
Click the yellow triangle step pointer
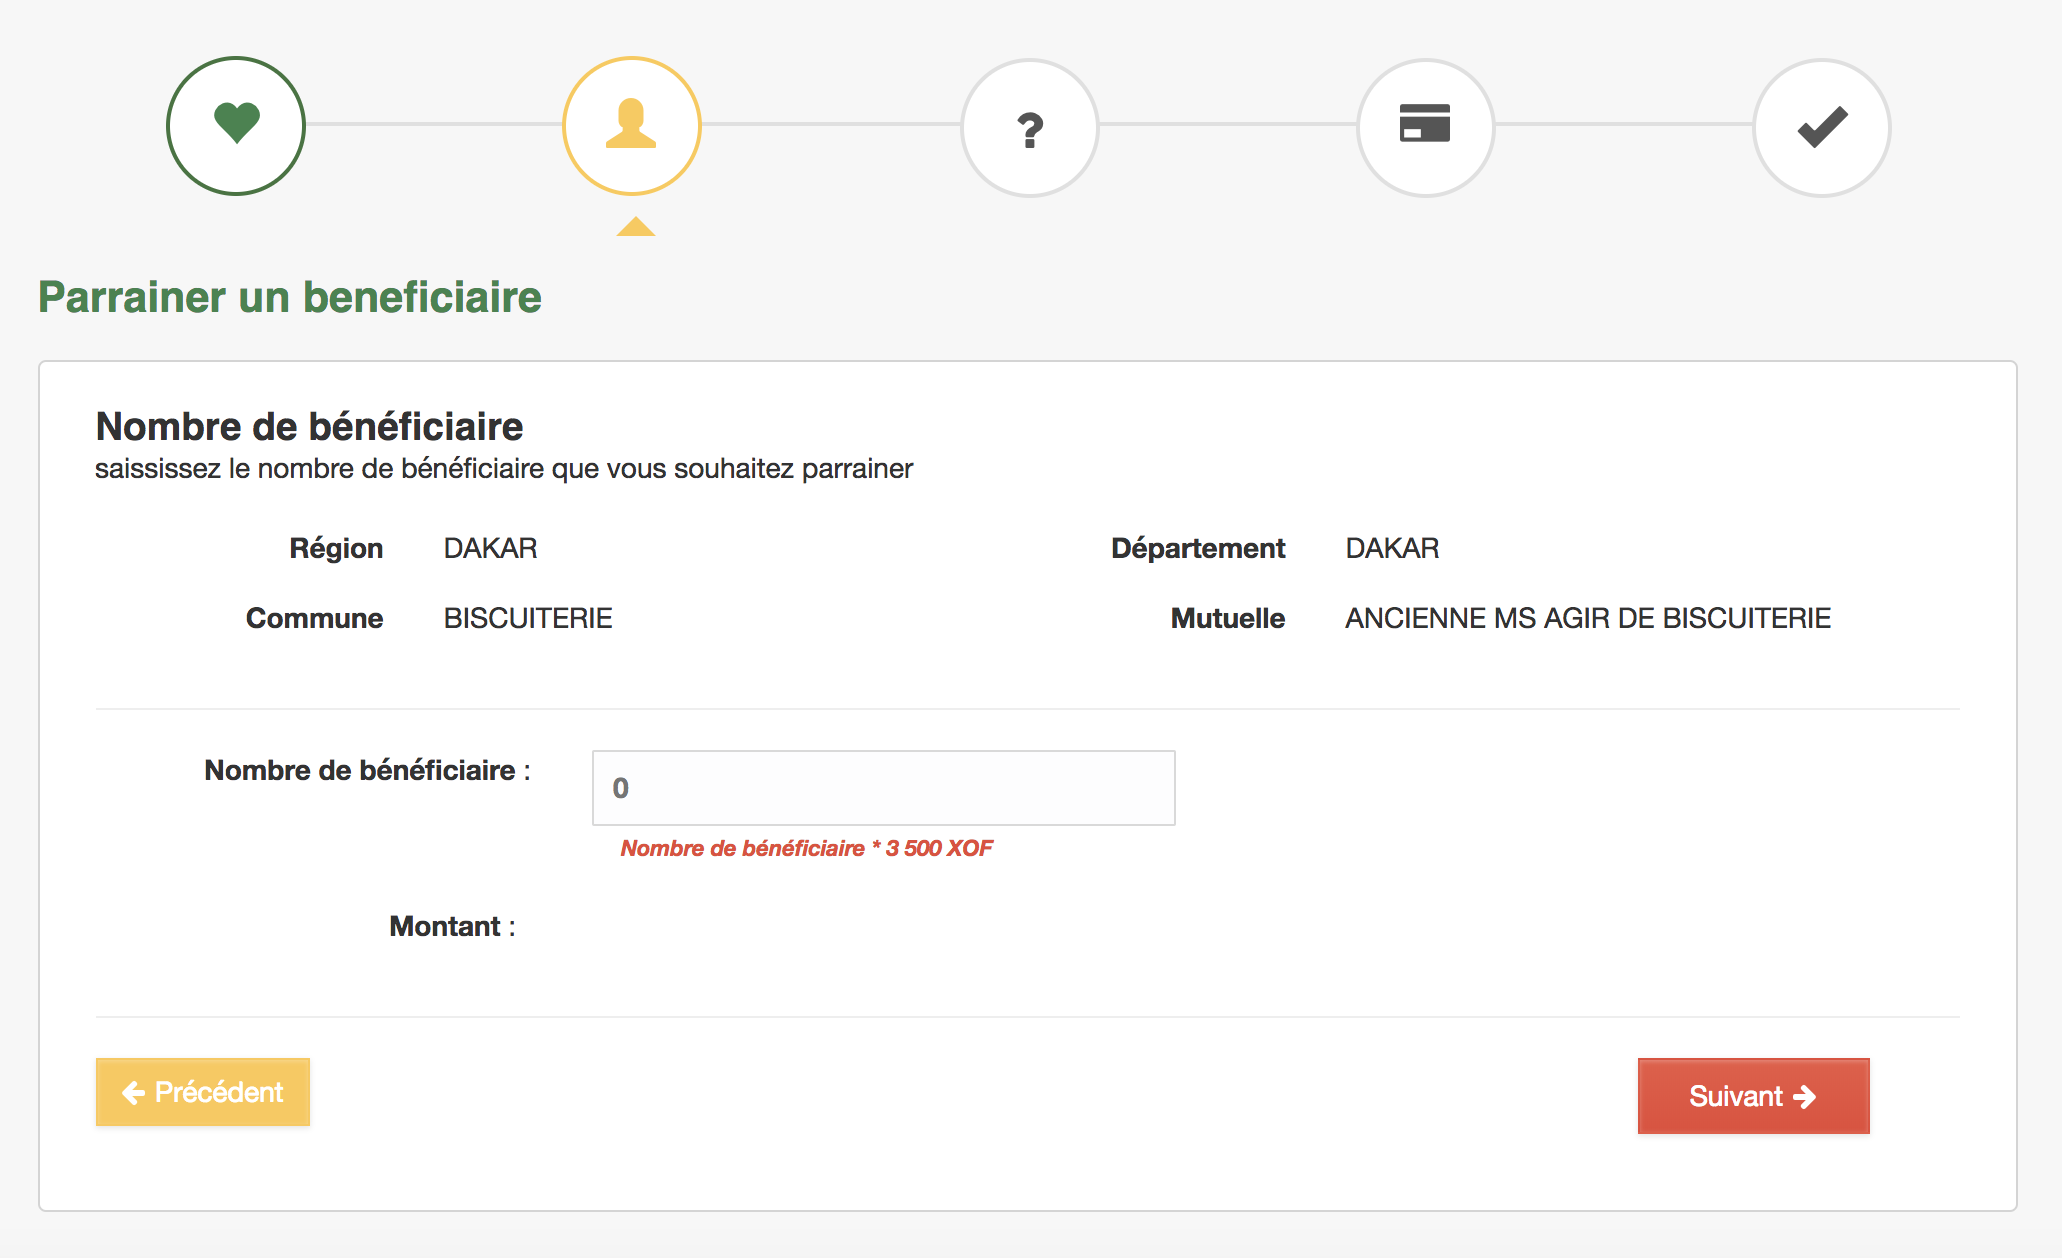click(x=635, y=227)
